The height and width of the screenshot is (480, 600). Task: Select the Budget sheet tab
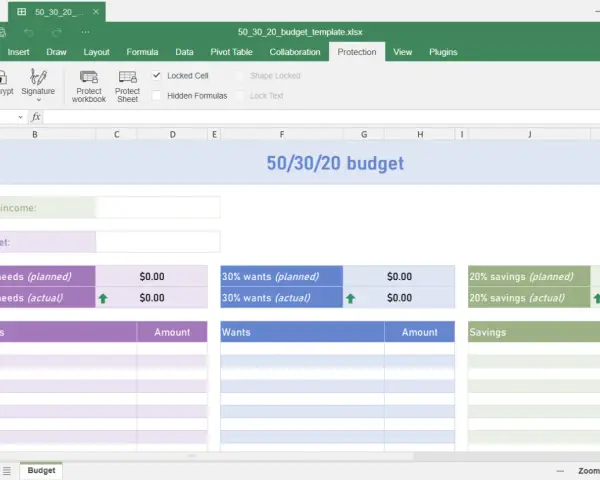coord(41,470)
